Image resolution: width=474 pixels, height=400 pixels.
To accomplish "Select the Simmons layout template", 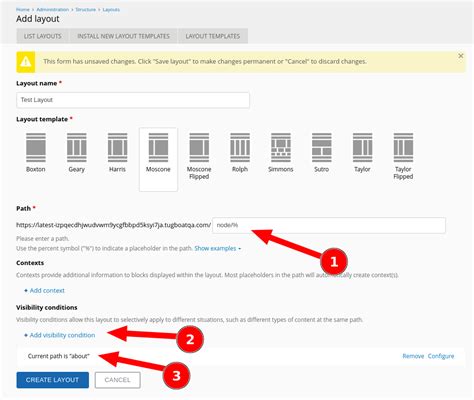I will [x=281, y=153].
